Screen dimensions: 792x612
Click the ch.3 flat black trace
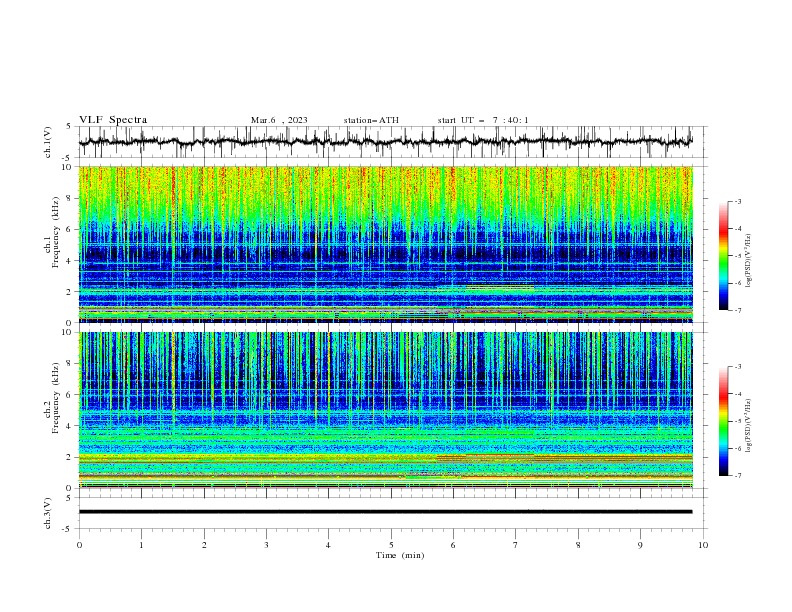[385, 512]
